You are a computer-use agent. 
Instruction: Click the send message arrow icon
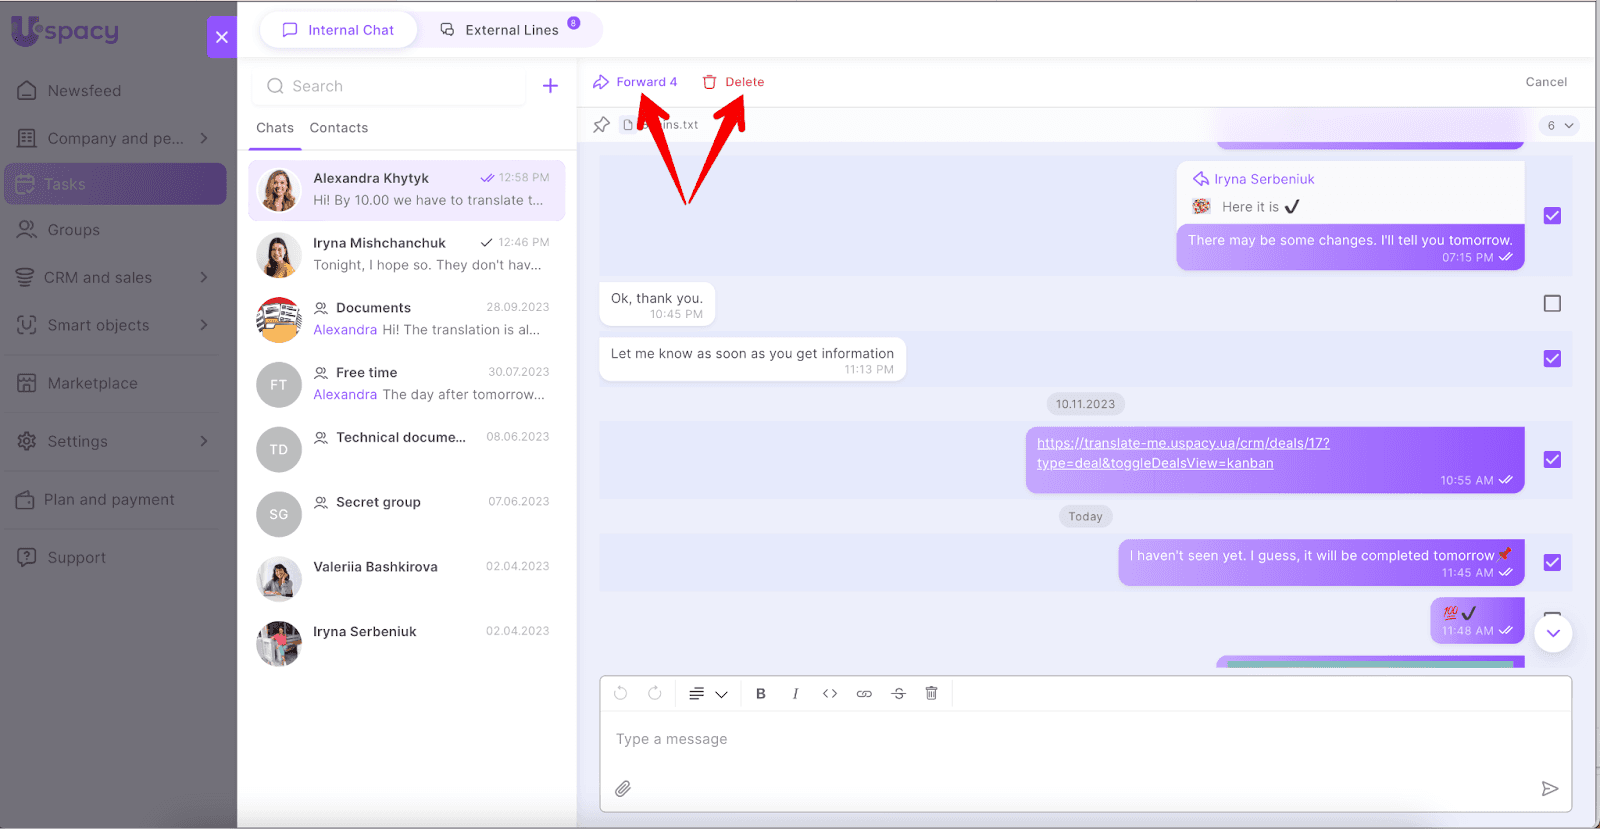(x=1549, y=789)
